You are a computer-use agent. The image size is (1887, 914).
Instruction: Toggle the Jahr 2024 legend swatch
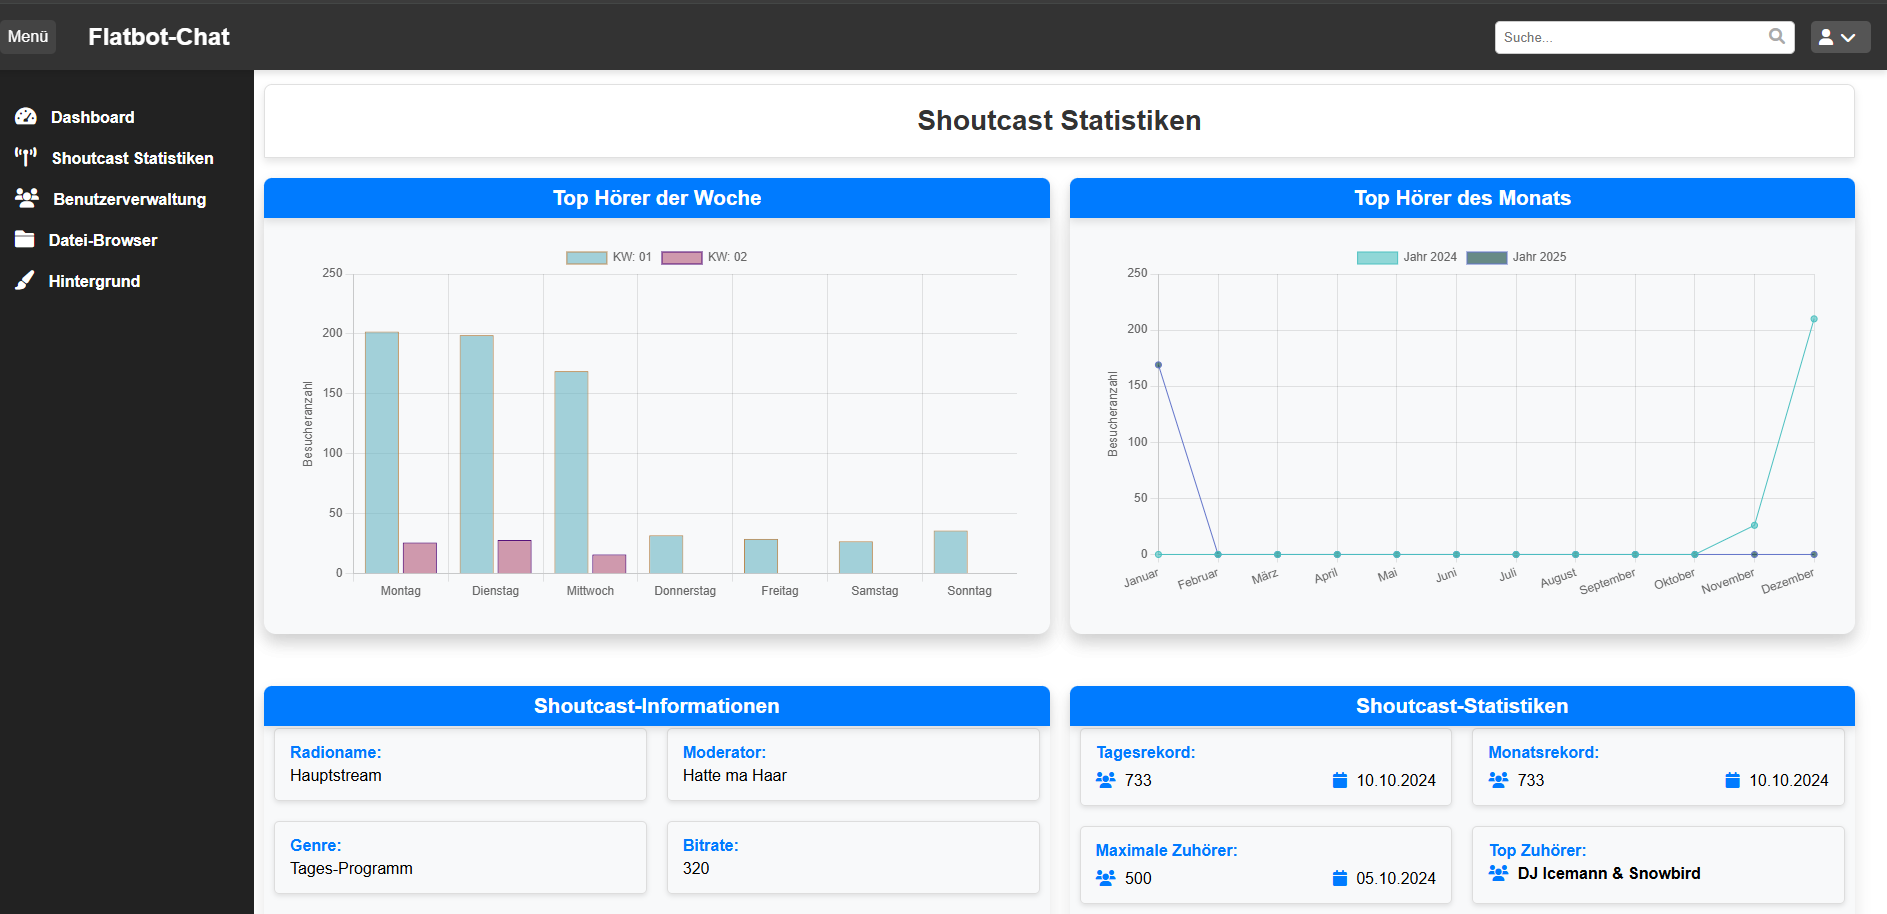[1377, 257]
